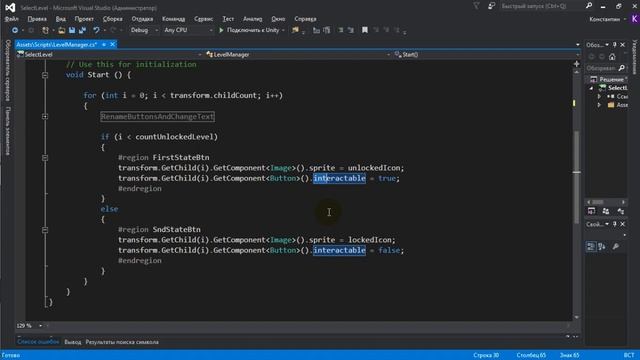
Task: Click search icon in Solution Explorer
Action: pos(622,68)
